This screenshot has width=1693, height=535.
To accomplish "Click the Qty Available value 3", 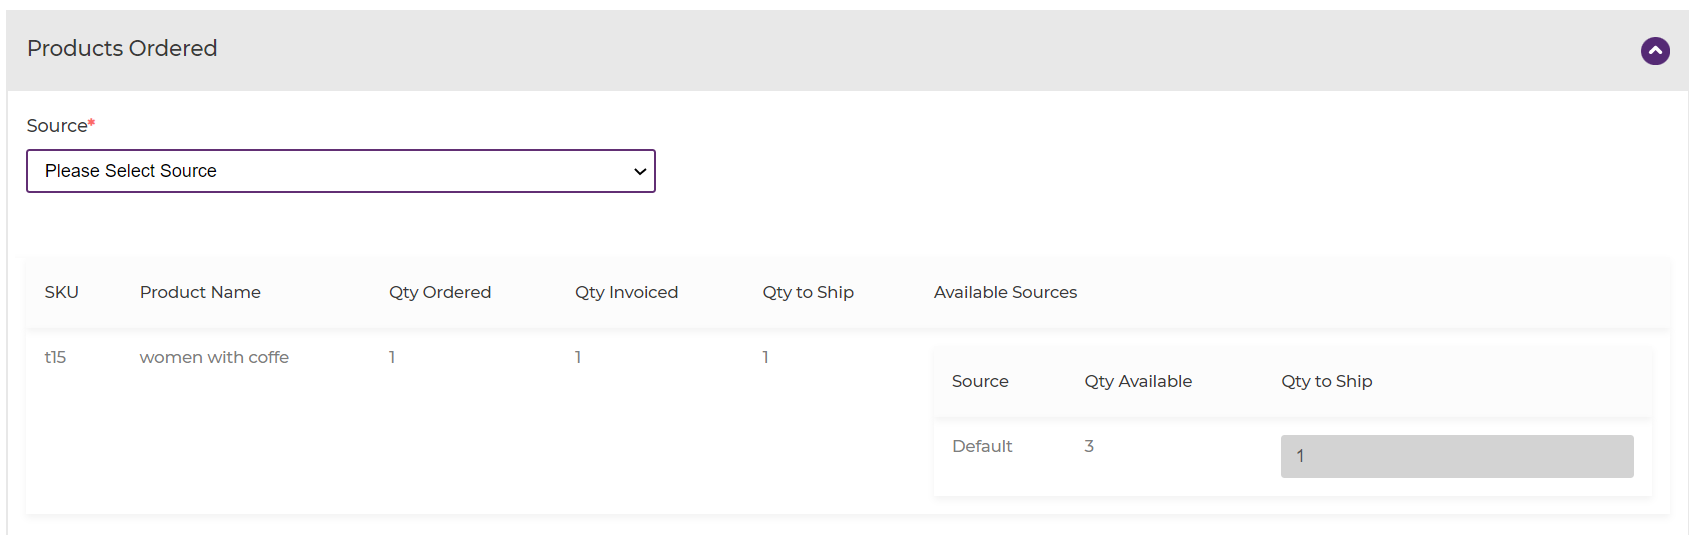I will point(1089,446).
